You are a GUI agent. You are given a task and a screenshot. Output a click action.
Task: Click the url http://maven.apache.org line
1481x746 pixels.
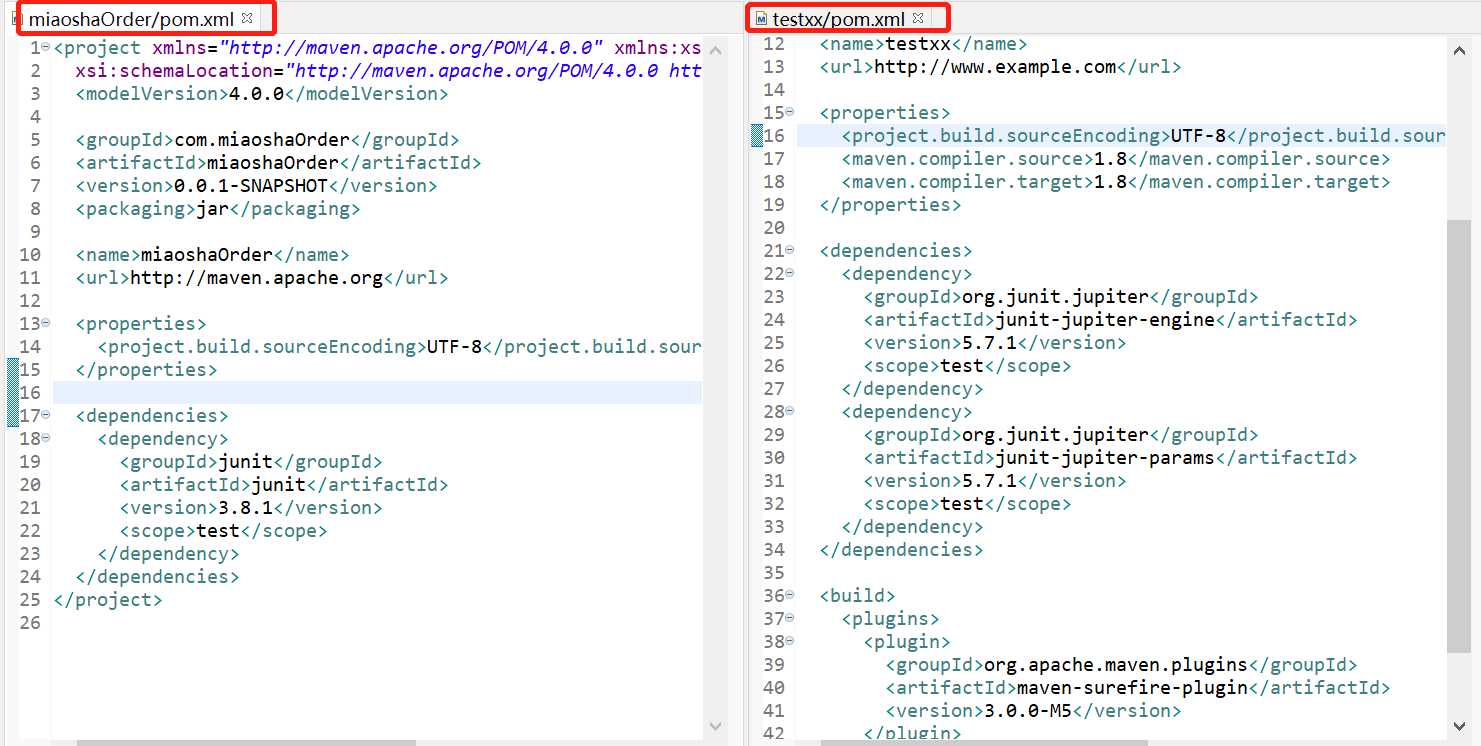point(261,278)
